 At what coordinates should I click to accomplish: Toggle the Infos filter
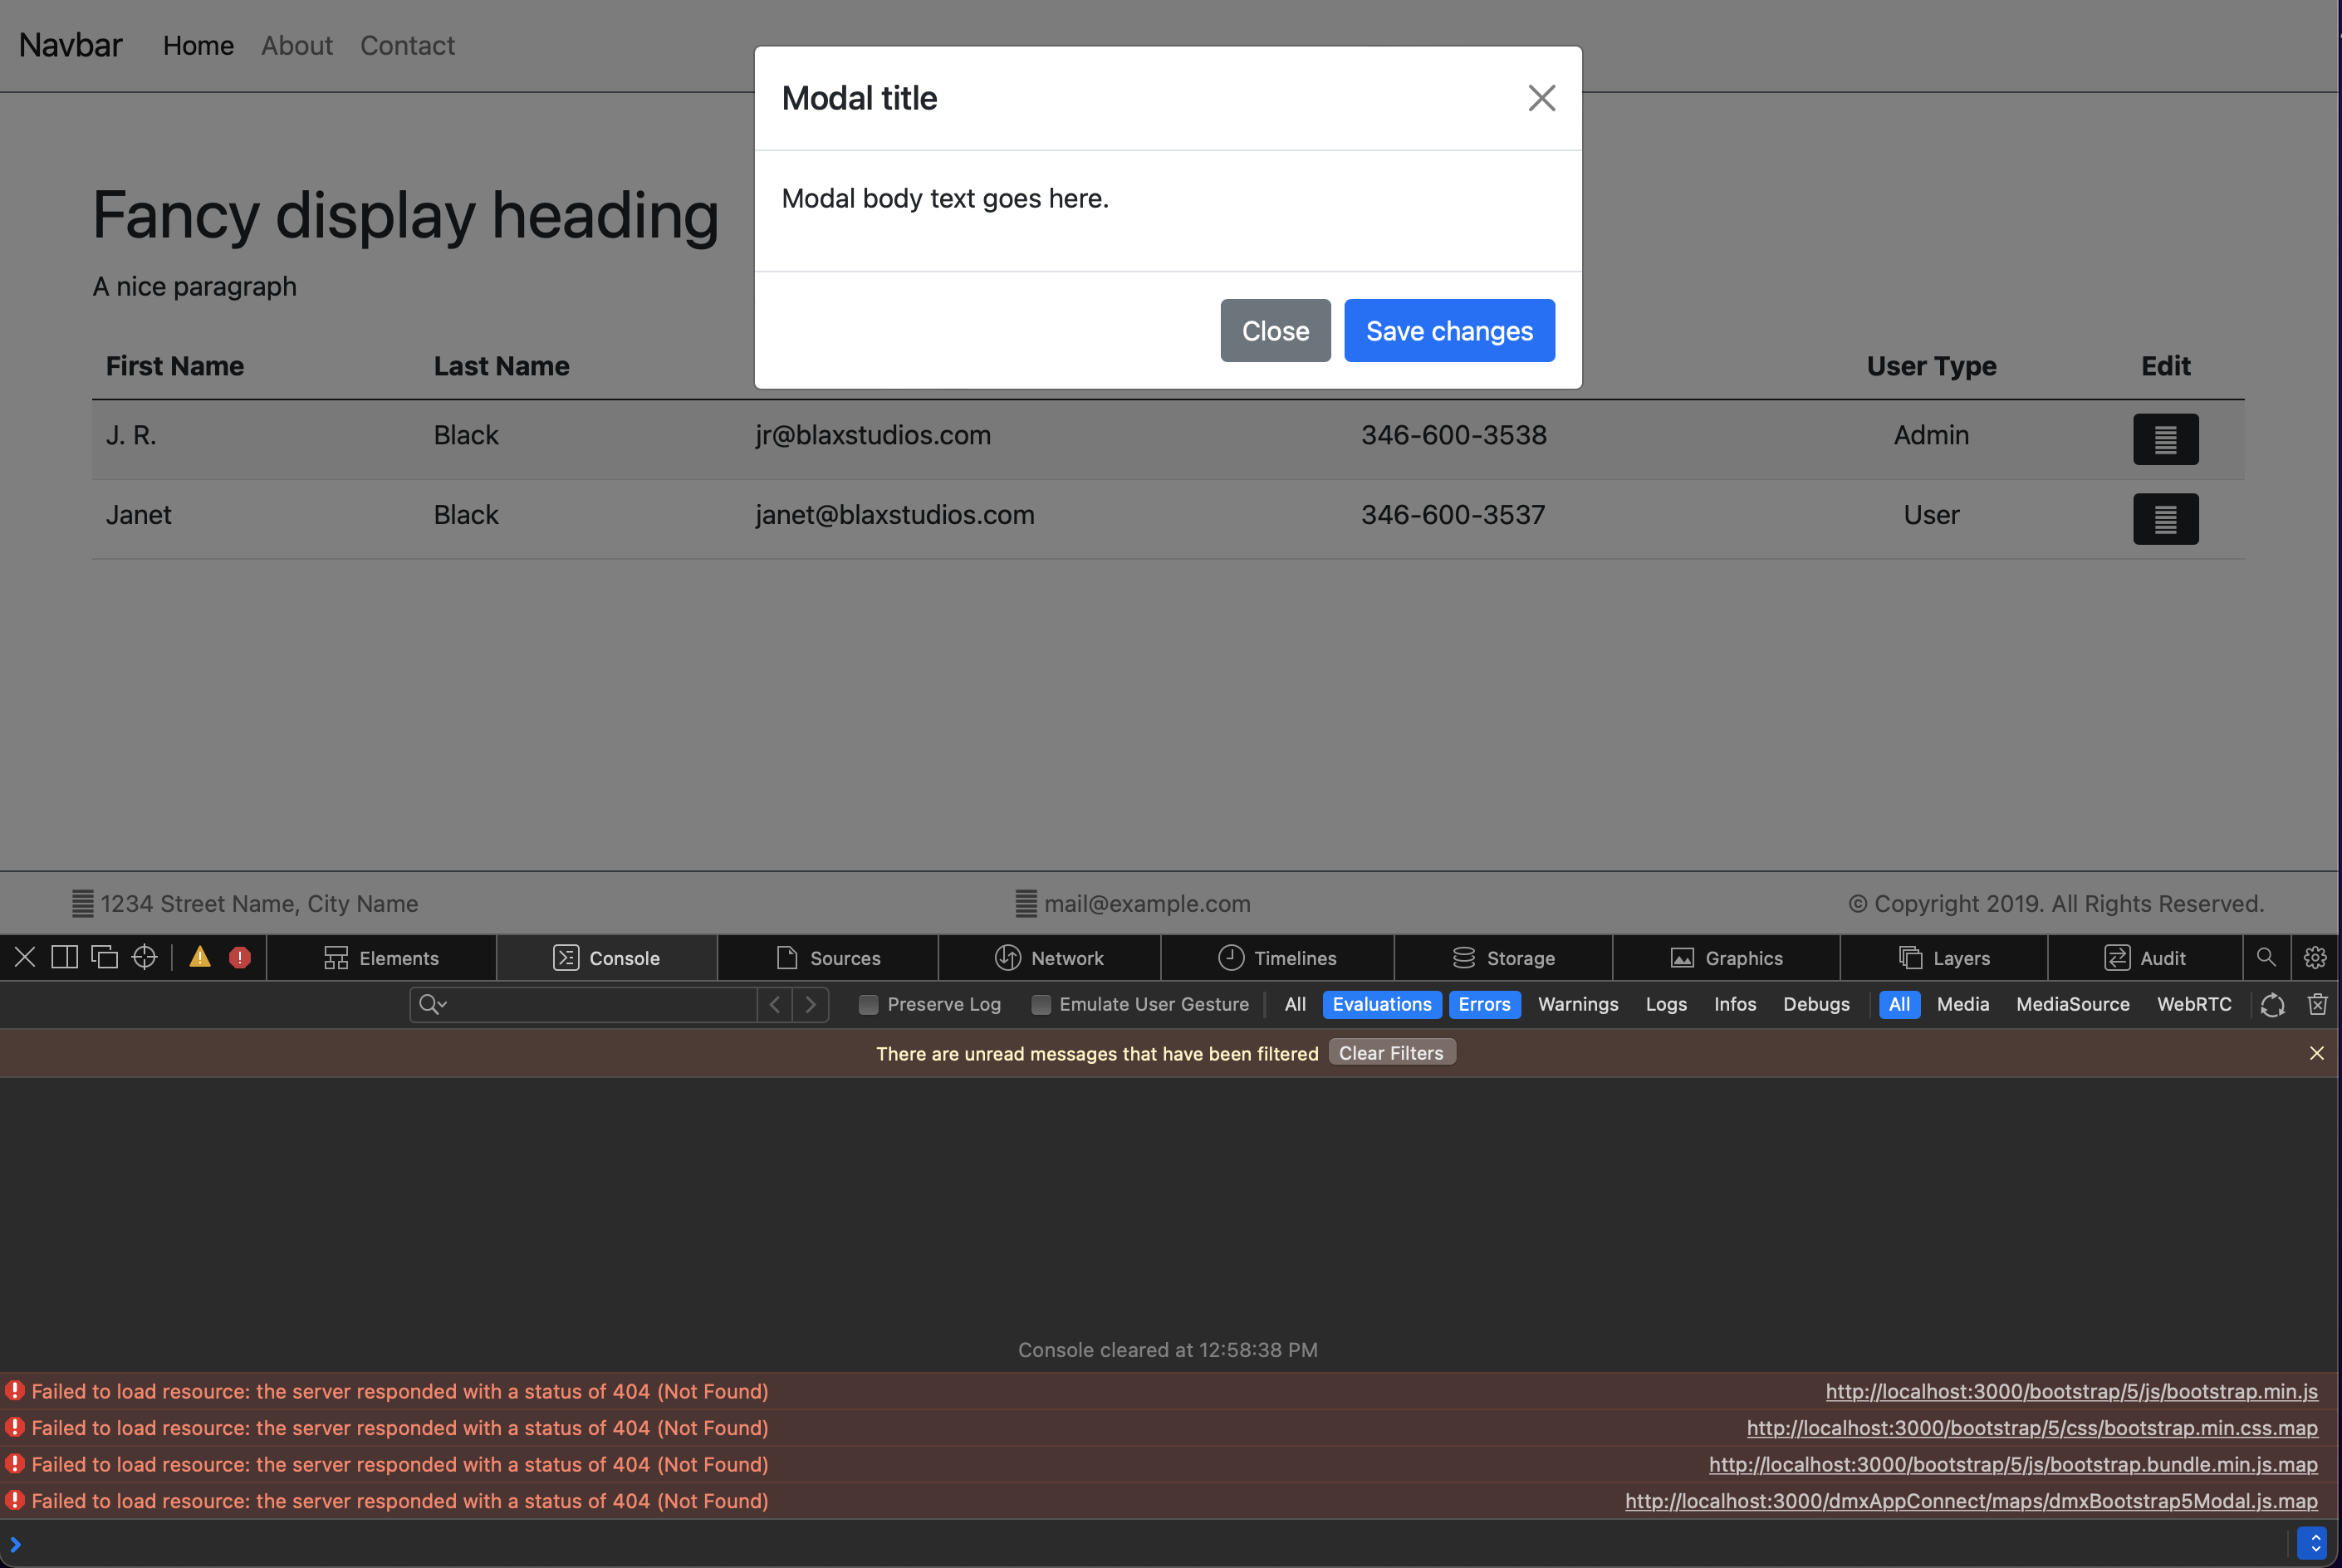1734,1004
